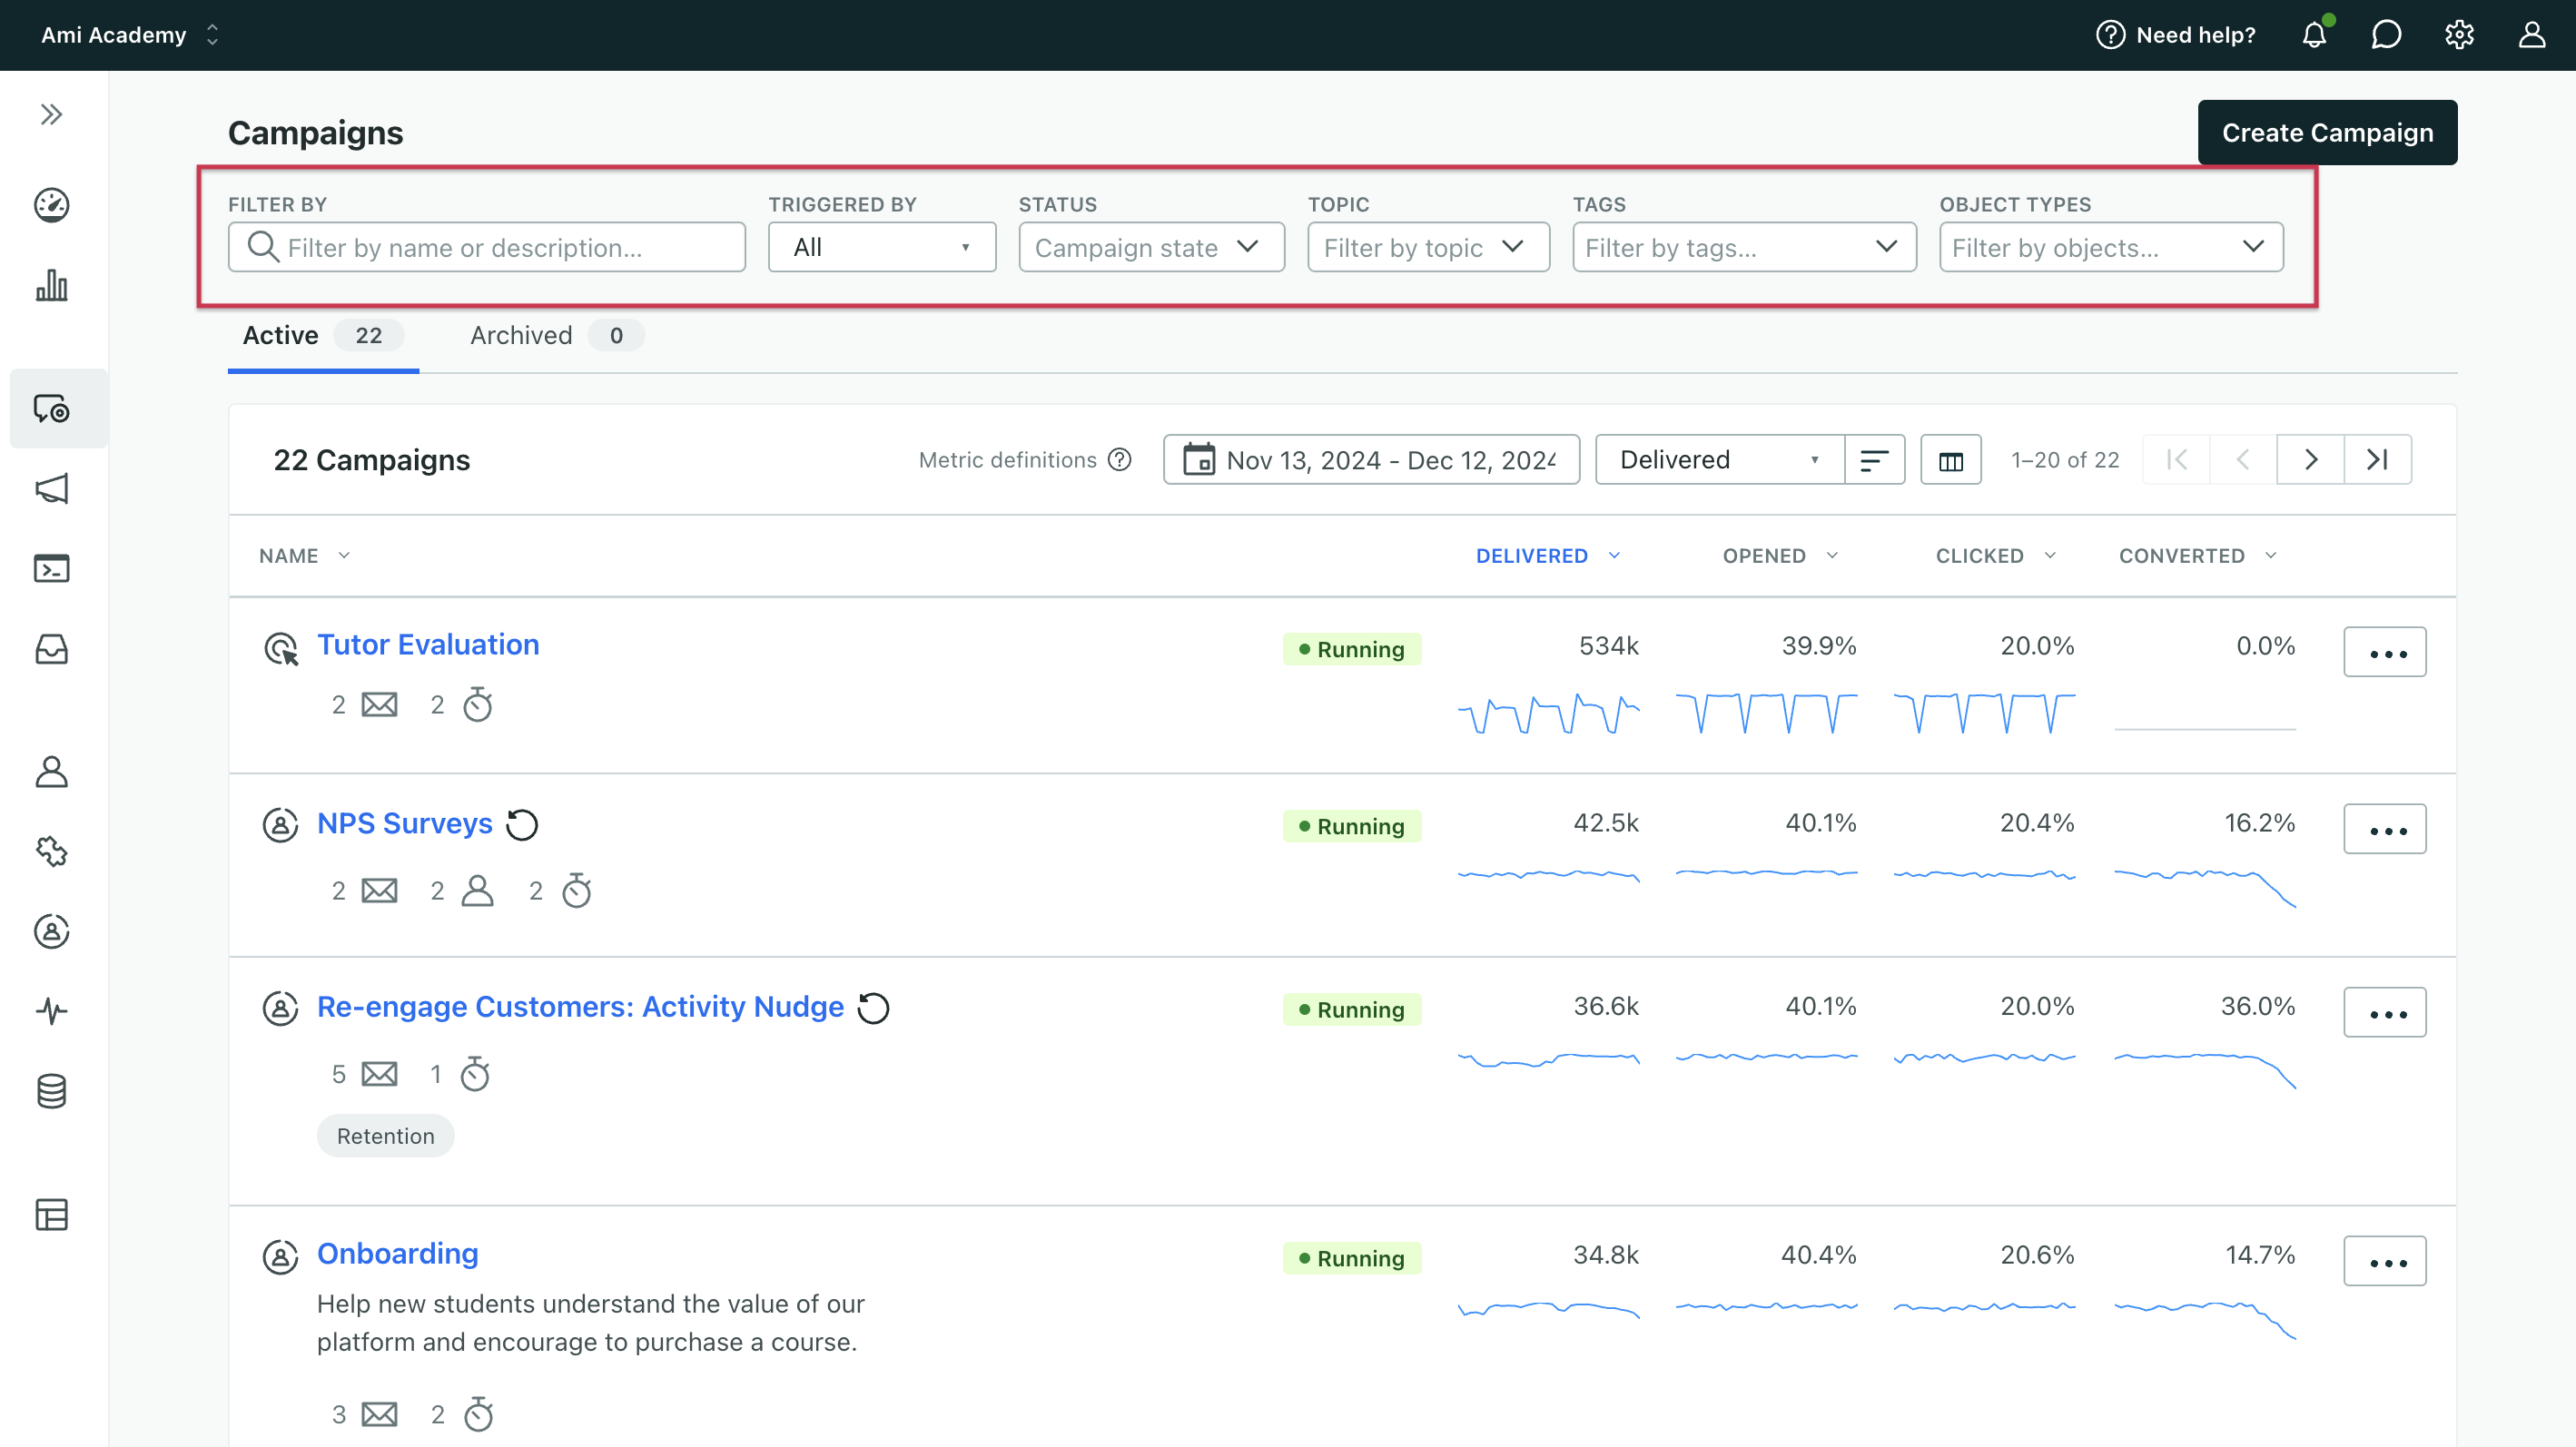Click the 36.0% converted value
This screenshot has width=2576, height=1447.
(x=2257, y=1006)
